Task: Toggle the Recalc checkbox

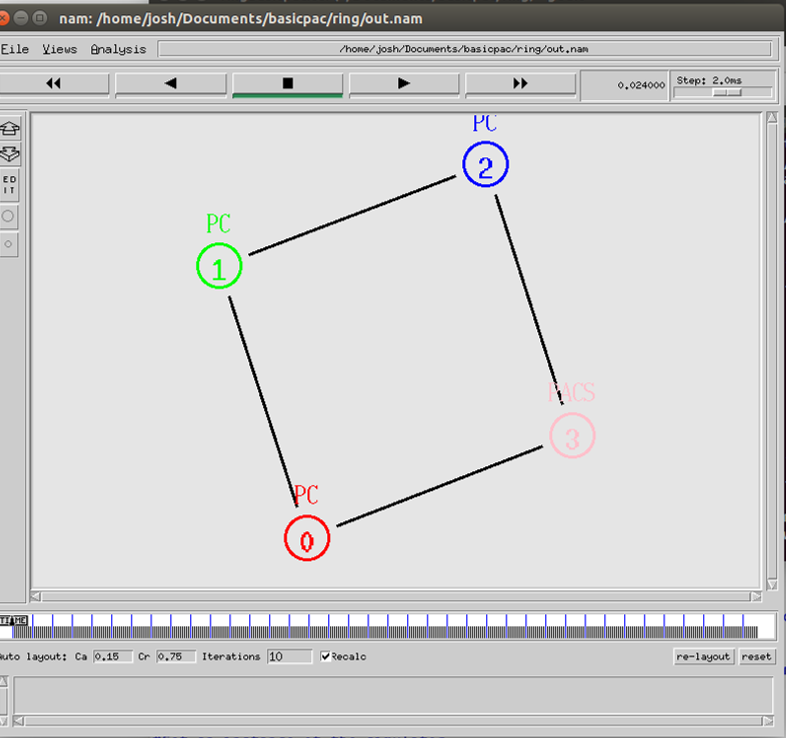Action: [325, 656]
